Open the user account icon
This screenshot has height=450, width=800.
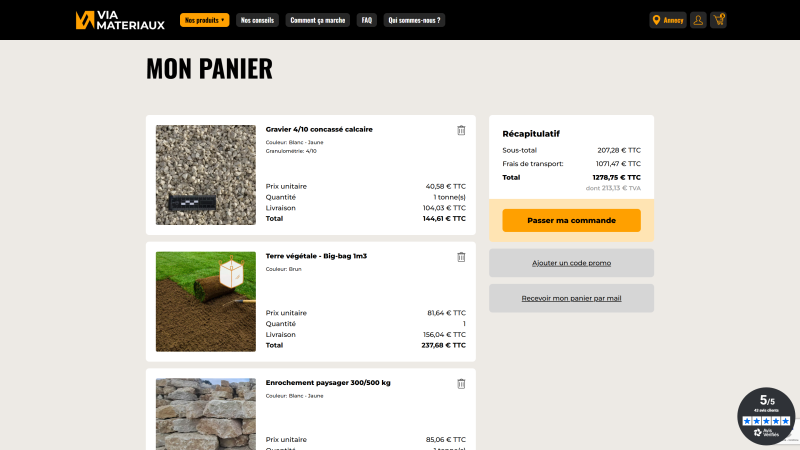click(x=698, y=20)
